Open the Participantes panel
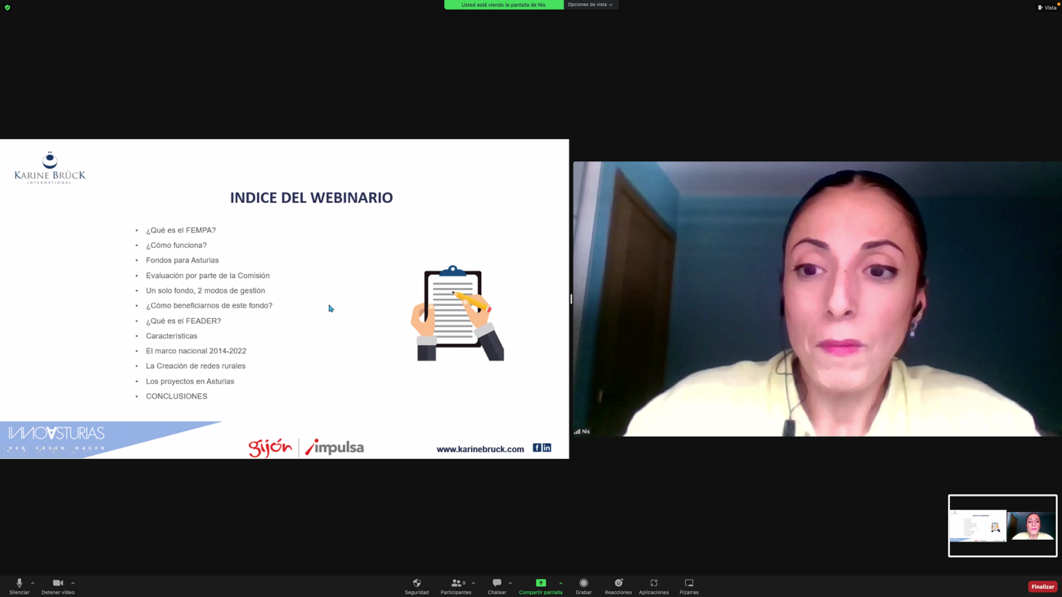The width and height of the screenshot is (1062, 597). tap(455, 585)
